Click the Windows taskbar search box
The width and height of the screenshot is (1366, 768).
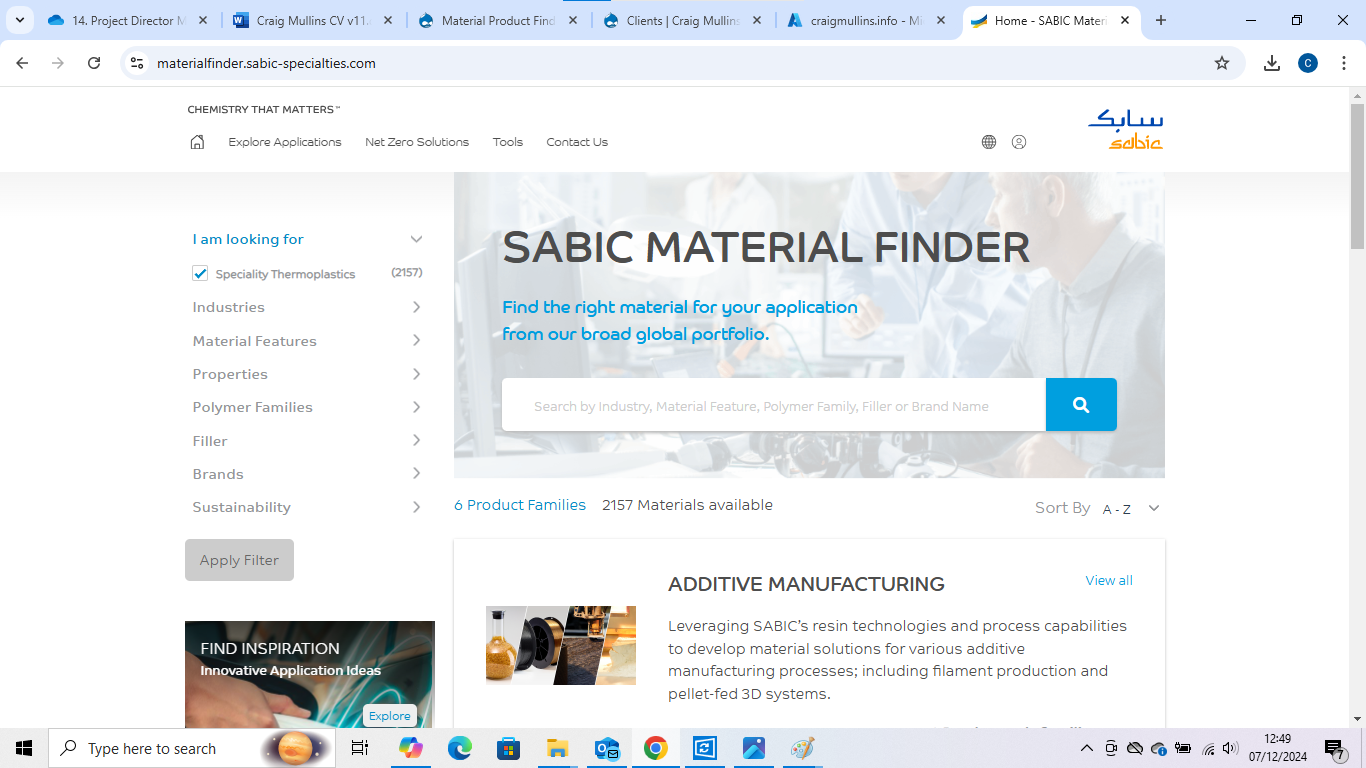192,748
